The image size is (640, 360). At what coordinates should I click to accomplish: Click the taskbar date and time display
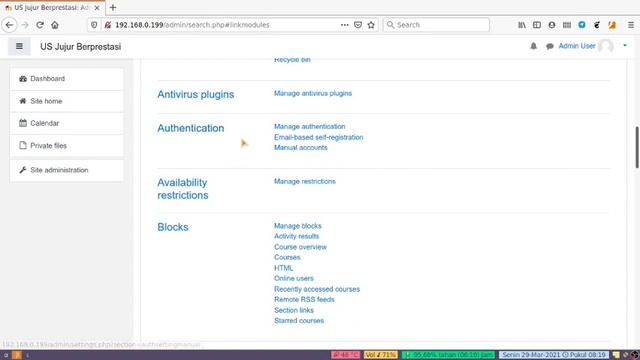coord(554,355)
